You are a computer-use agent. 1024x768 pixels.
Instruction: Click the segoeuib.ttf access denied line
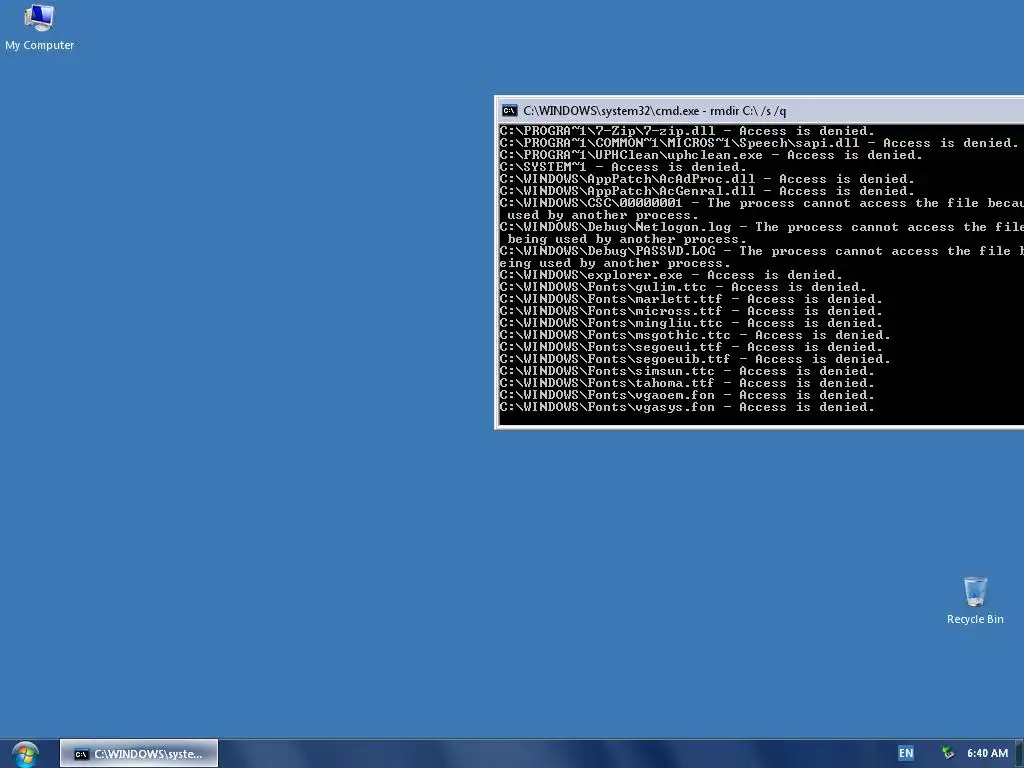coord(695,359)
